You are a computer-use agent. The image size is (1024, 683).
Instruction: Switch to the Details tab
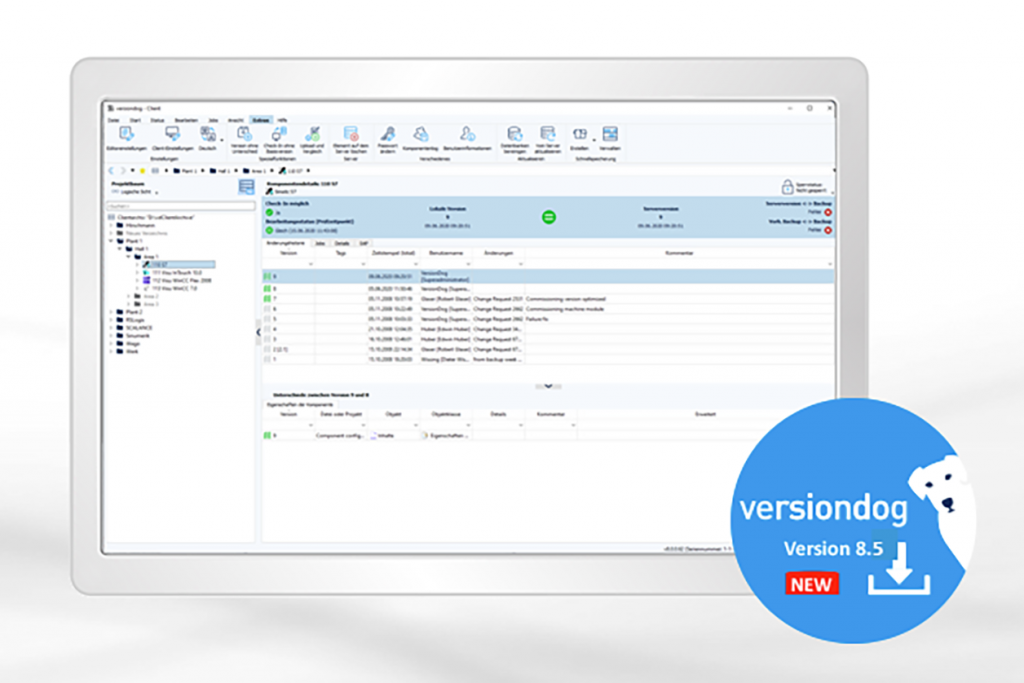341,243
